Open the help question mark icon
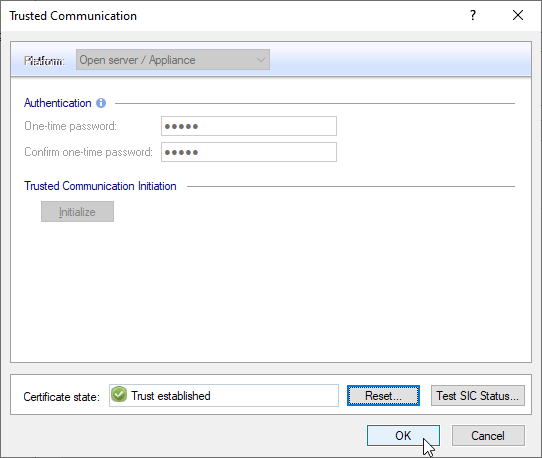 click(473, 16)
